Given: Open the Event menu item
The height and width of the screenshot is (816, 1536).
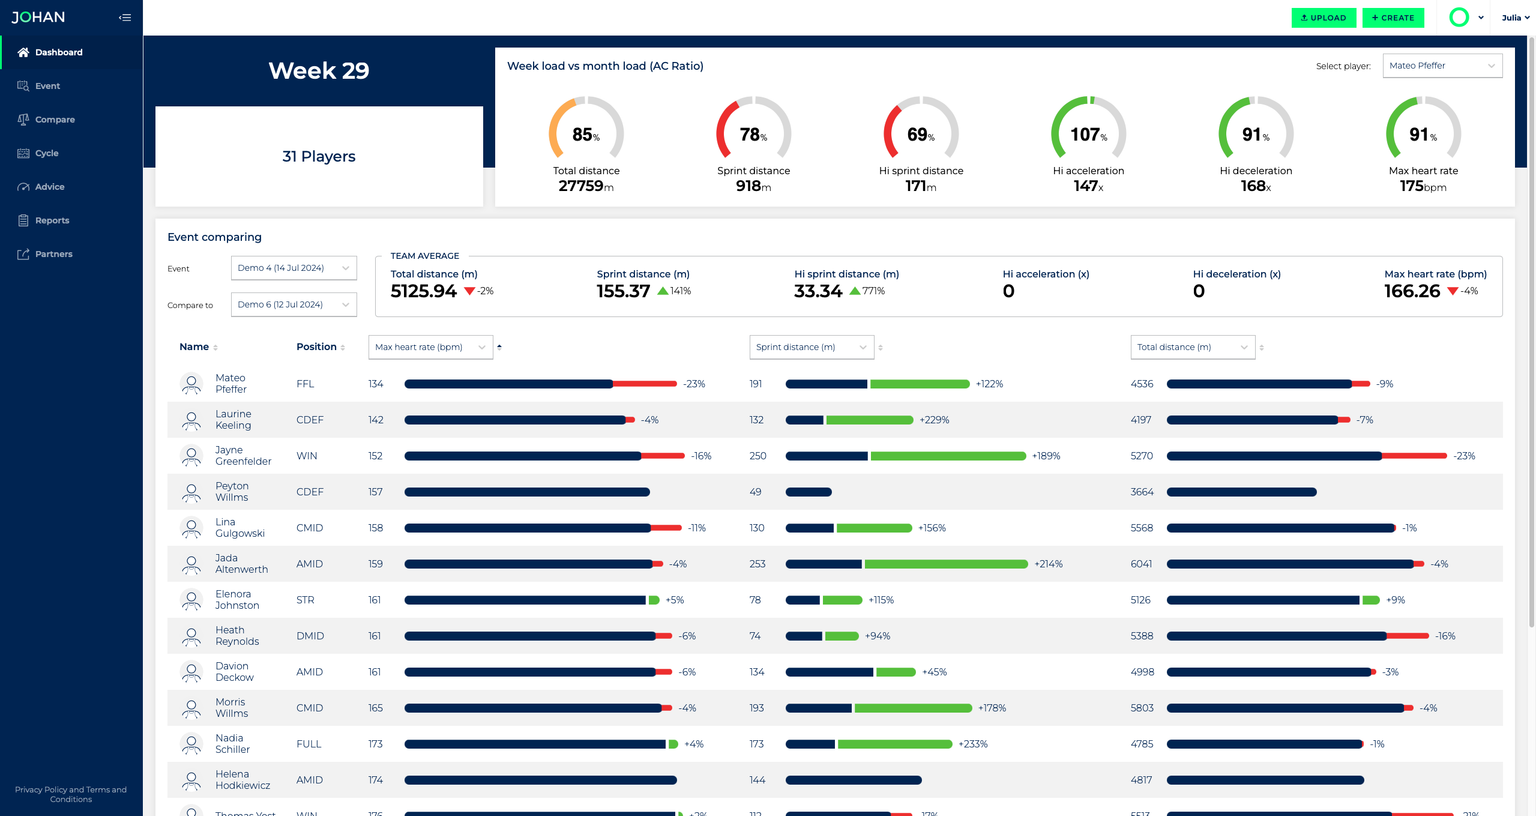Looking at the screenshot, I should 47,86.
